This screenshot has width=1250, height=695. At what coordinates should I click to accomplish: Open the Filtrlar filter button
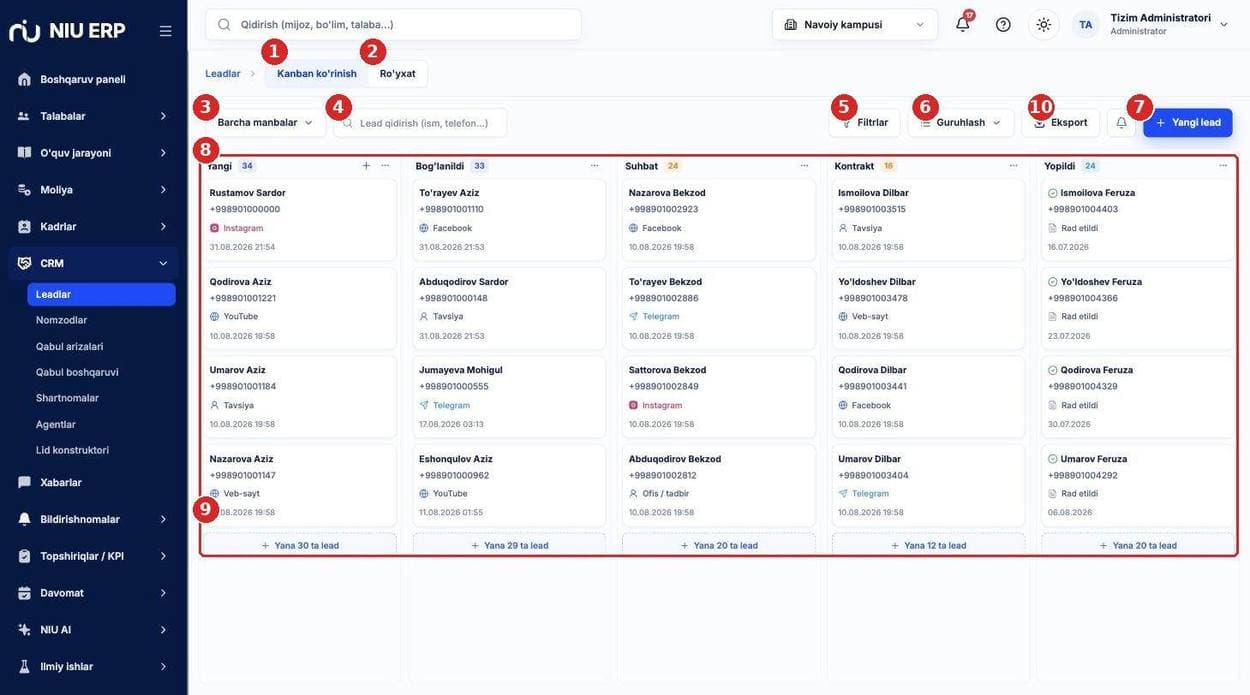pos(865,122)
